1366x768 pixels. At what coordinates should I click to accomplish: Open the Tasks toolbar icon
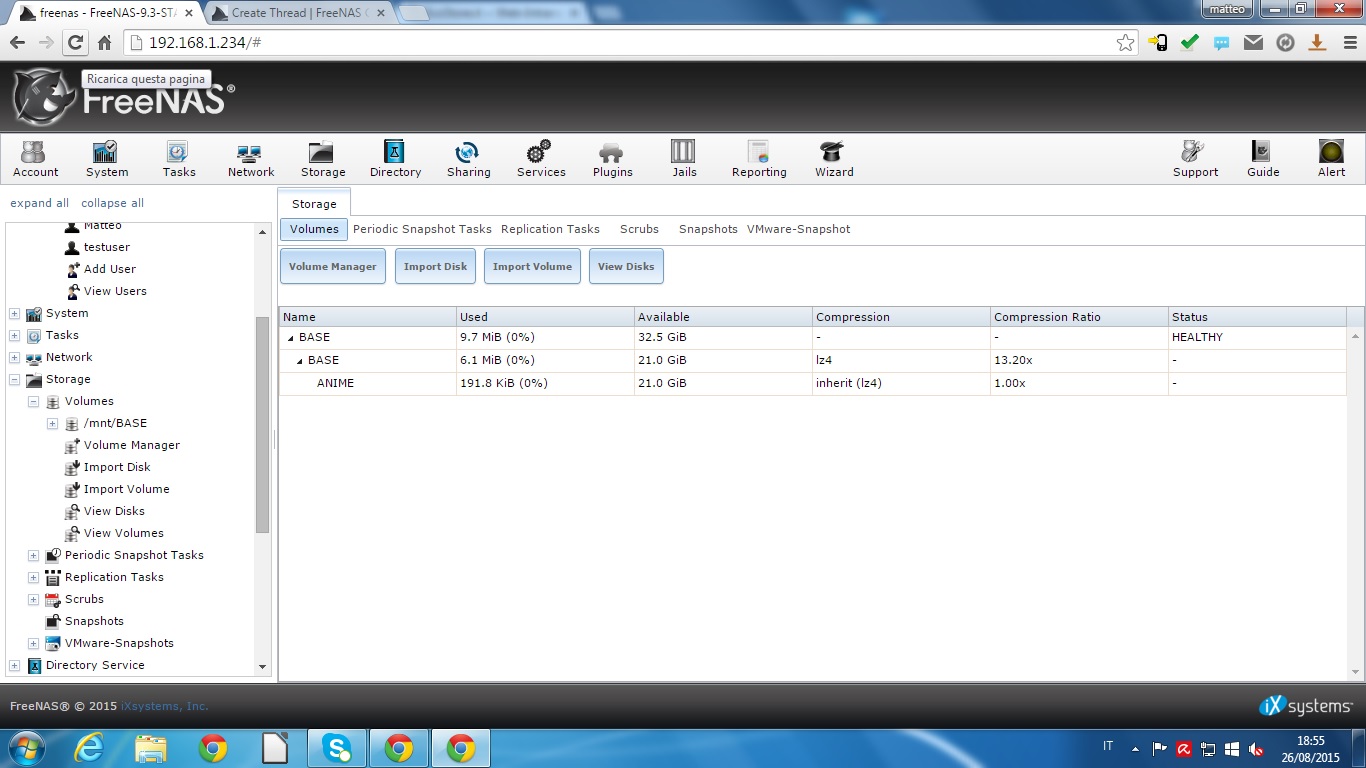178,158
